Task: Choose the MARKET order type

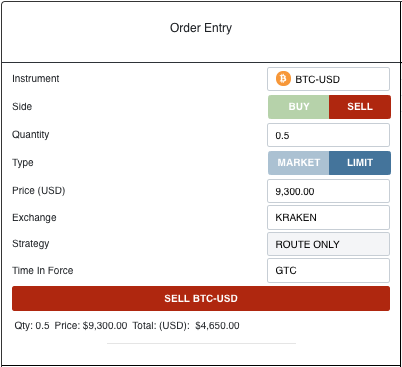Action: [x=299, y=163]
